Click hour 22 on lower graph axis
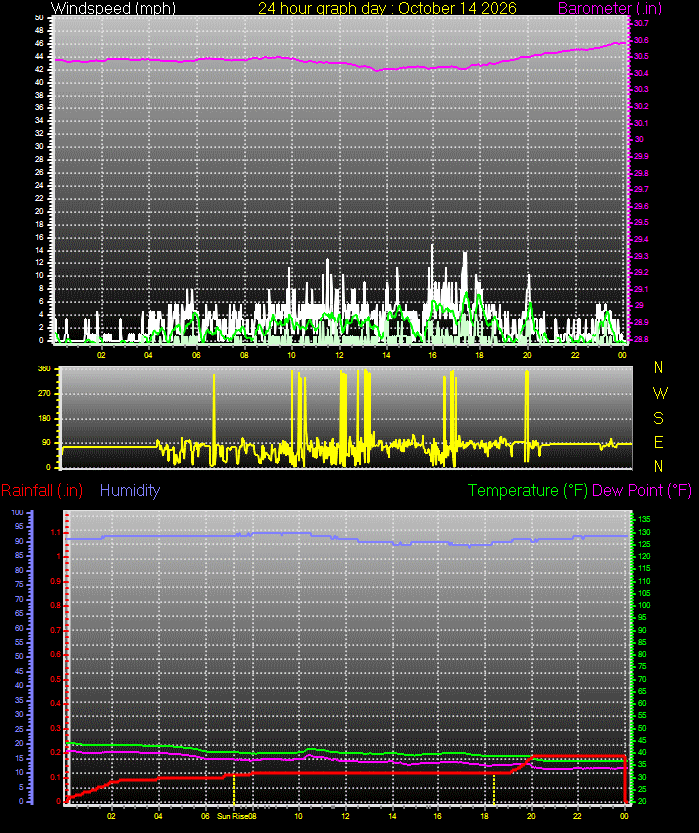This screenshot has height=833, width=699. [577, 816]
